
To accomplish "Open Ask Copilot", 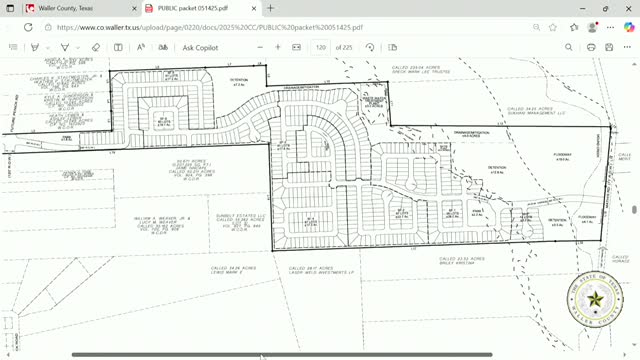I will point(200,48).
